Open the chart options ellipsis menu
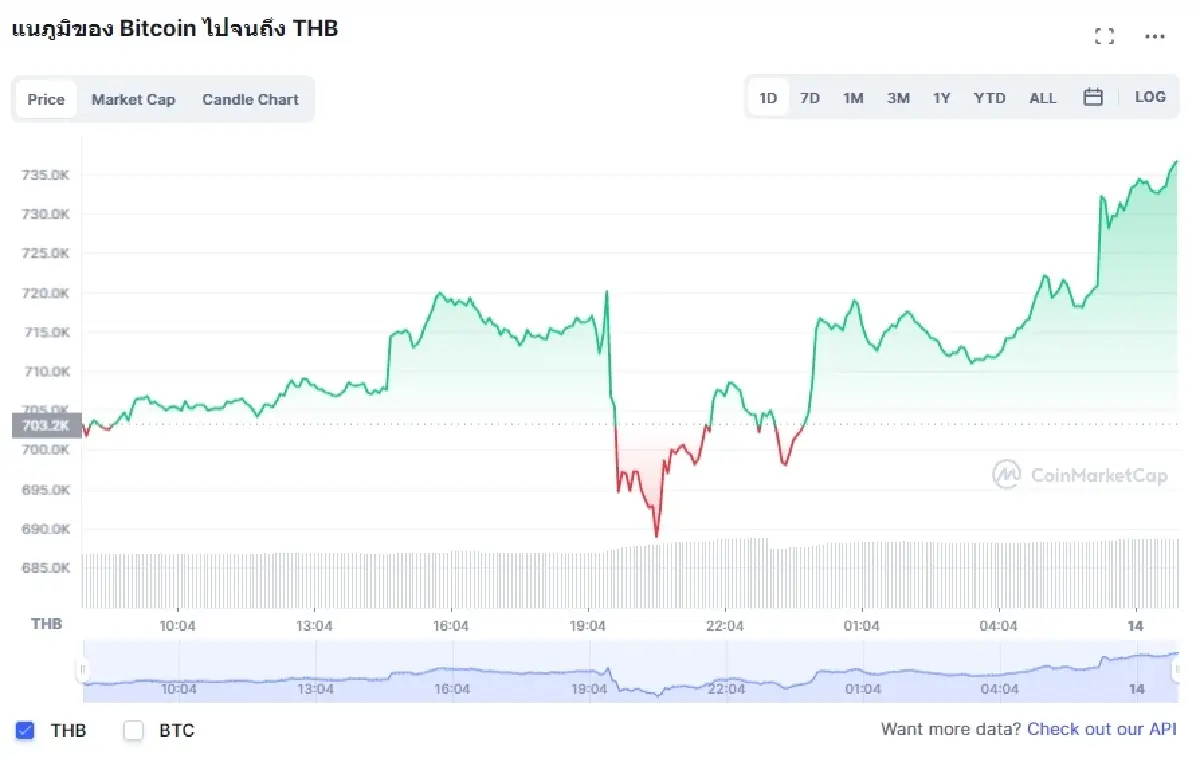This screenshot has width=1200, height=762. [x=1154, y=35]
